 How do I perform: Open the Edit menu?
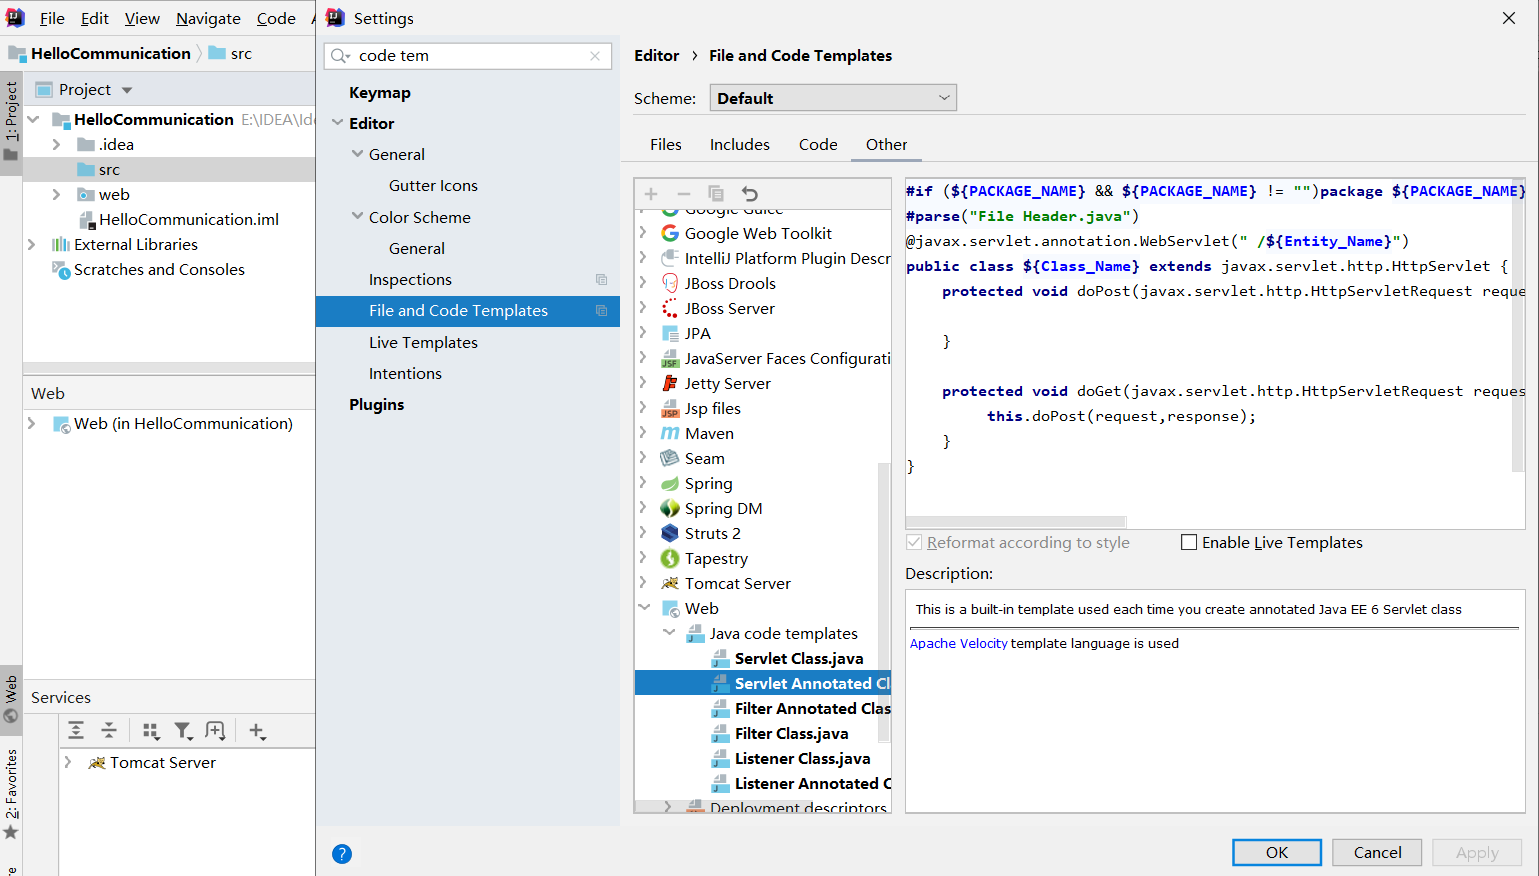95,18
